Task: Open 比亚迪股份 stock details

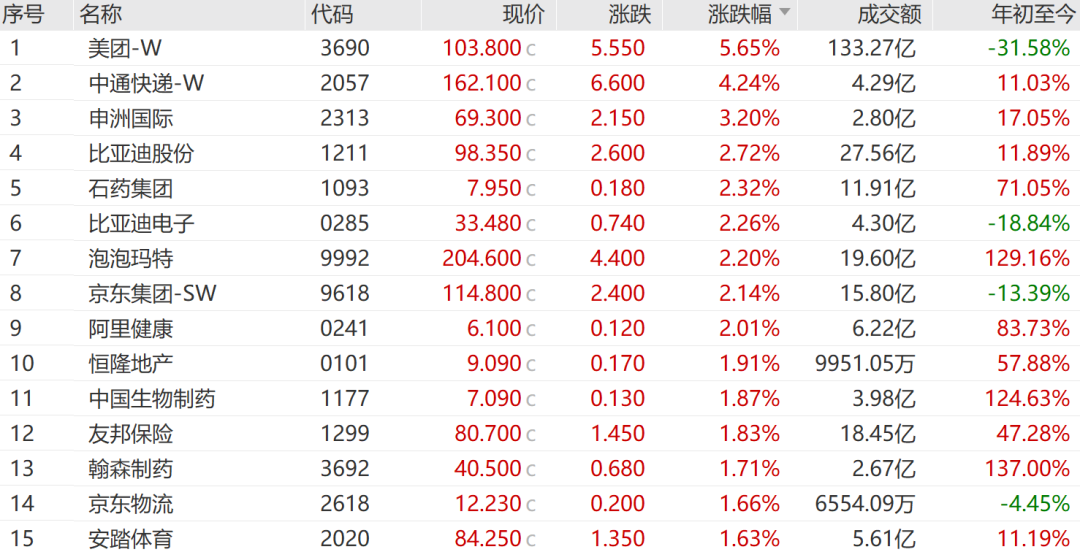Action: (x=141, y=153)
